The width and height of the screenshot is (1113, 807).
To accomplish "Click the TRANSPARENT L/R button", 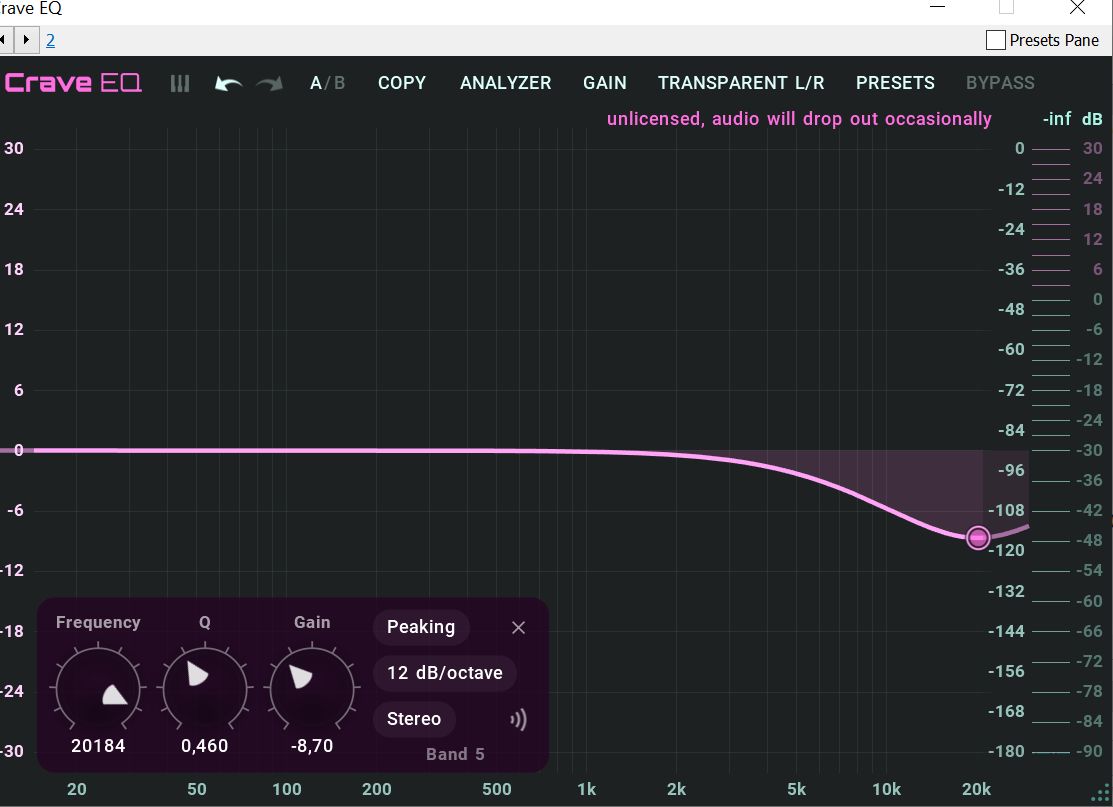I will click(x=741, y=83).
